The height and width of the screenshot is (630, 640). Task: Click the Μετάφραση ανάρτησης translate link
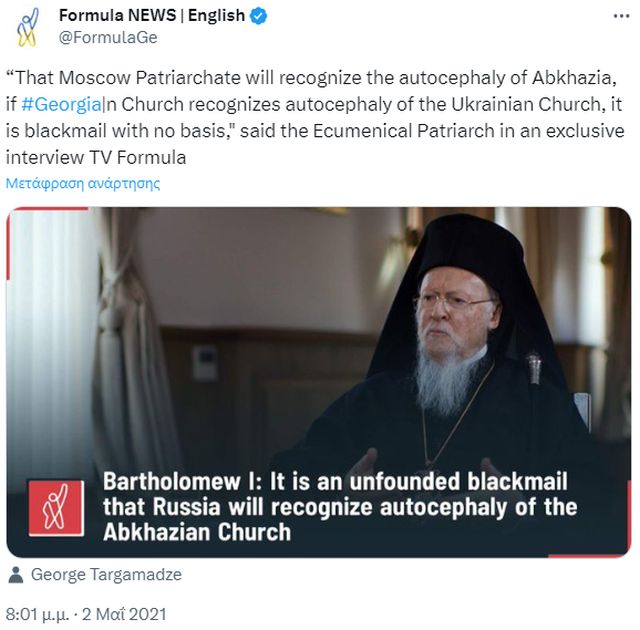pyautogui.click(x=83, y=184)
